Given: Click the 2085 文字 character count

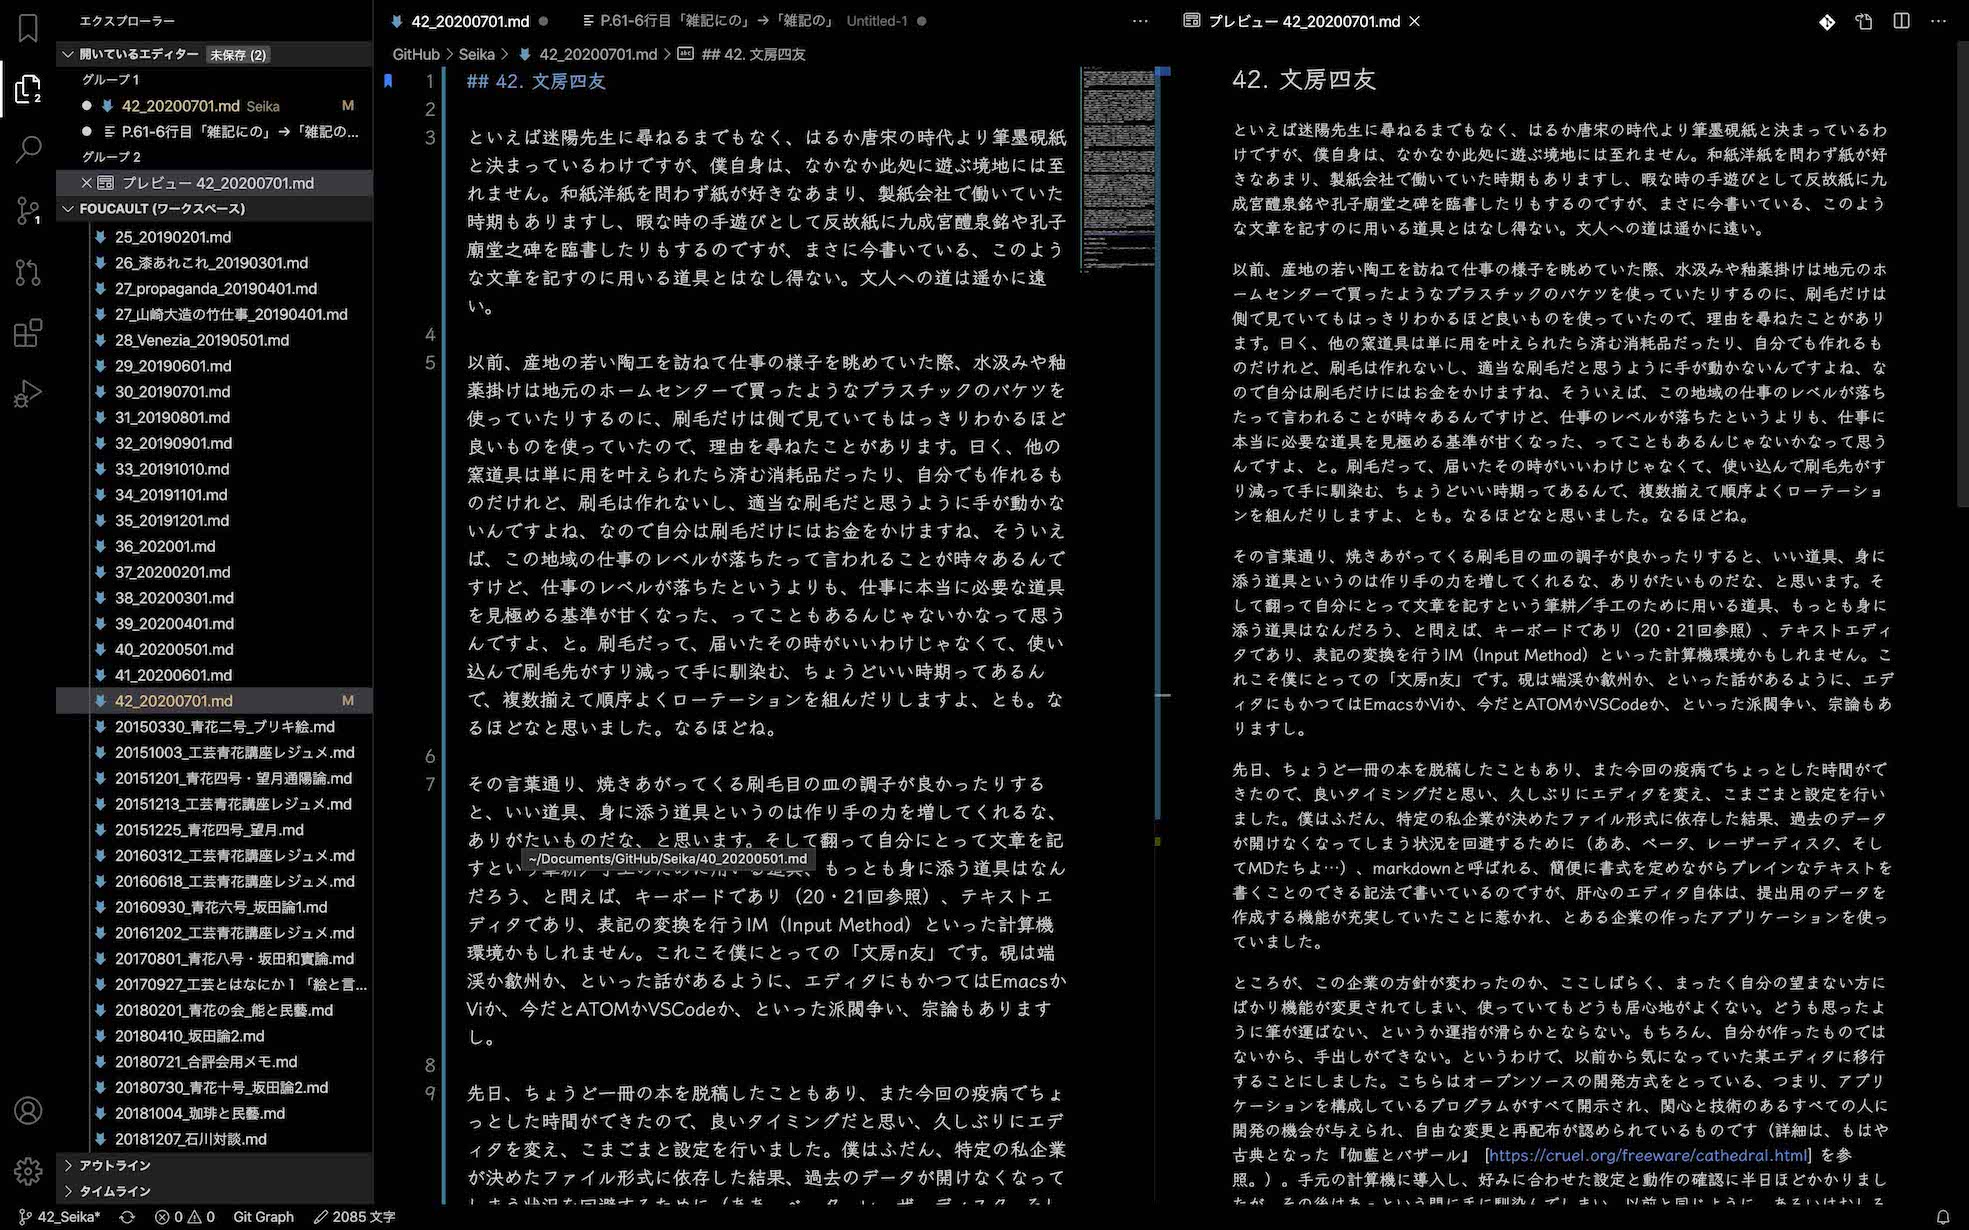Looking at the screenshot, I should coord(354,1217).
